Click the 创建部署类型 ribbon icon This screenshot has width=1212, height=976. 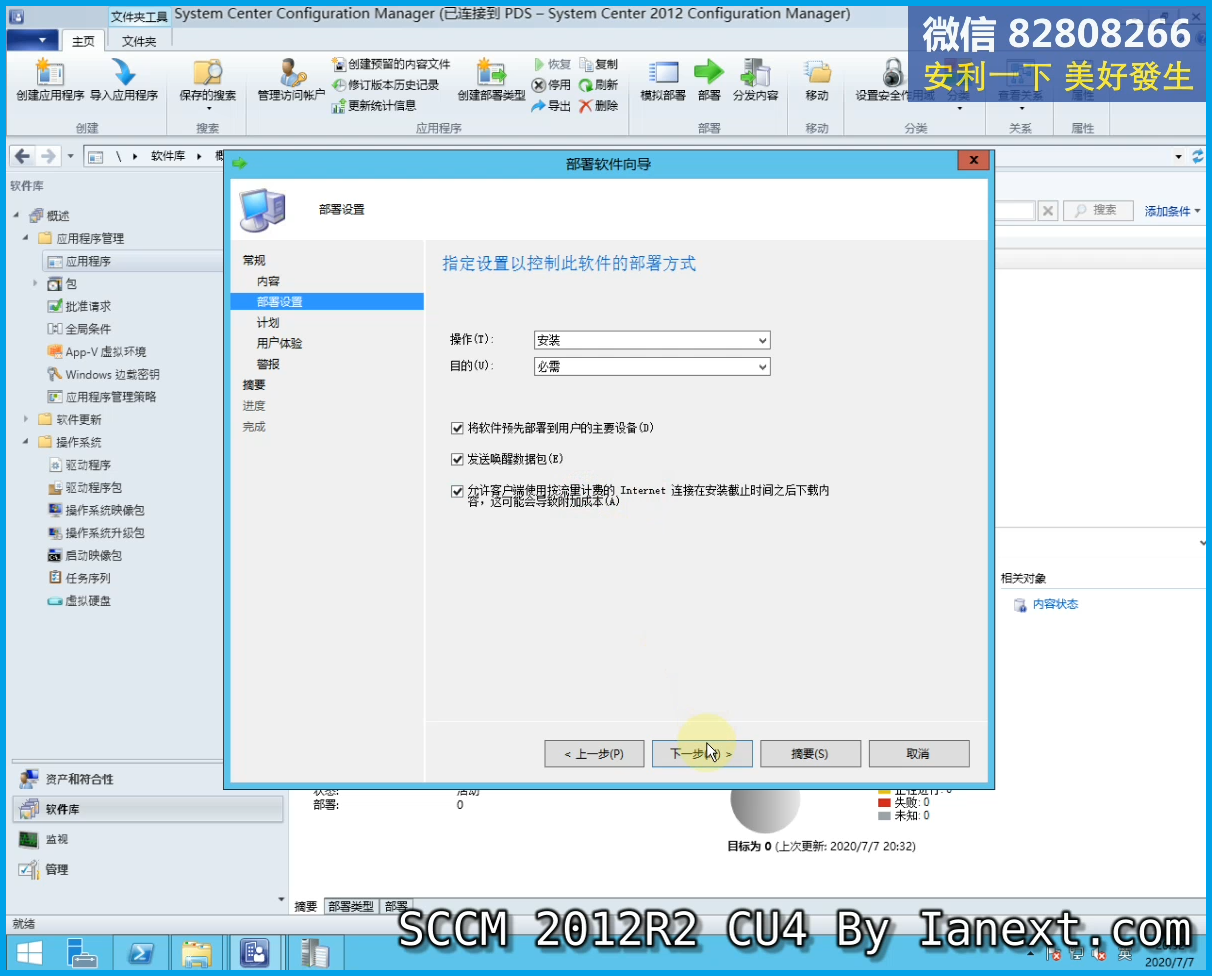tap(492, 80)
